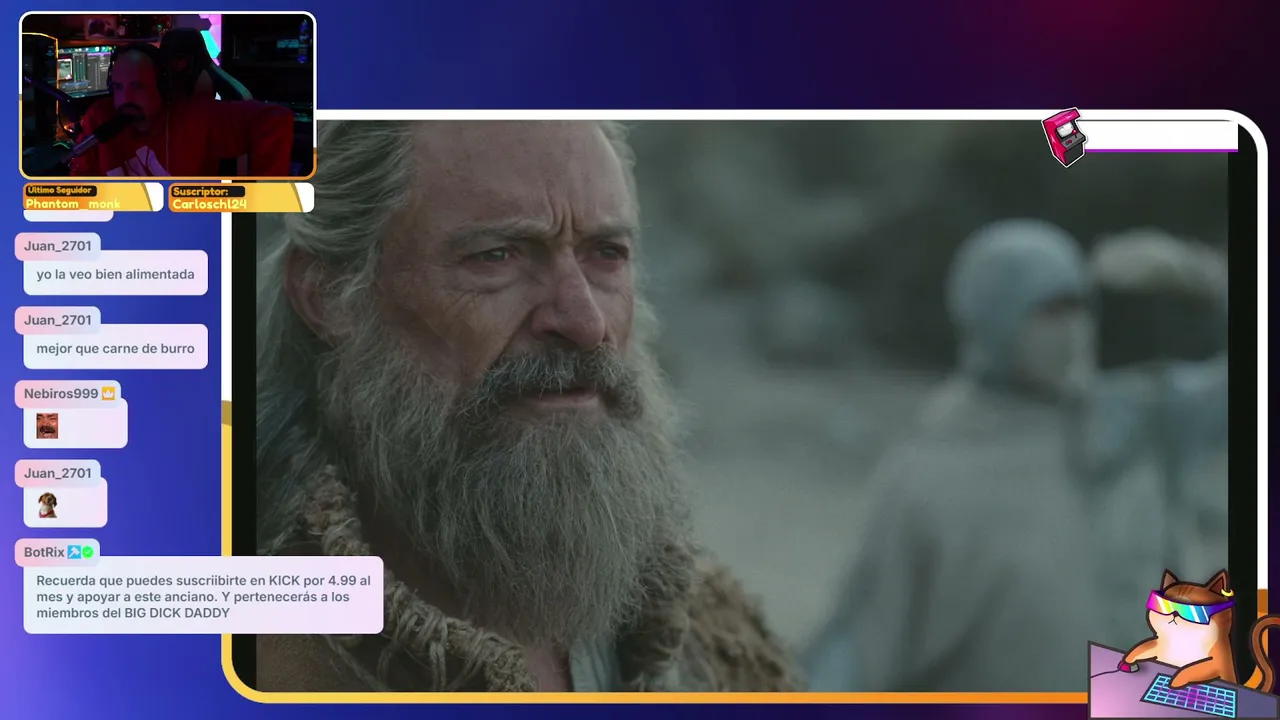Click the main video of the bearded man
This screenshot has width=1280, height=720.
[x=741, y=405]
